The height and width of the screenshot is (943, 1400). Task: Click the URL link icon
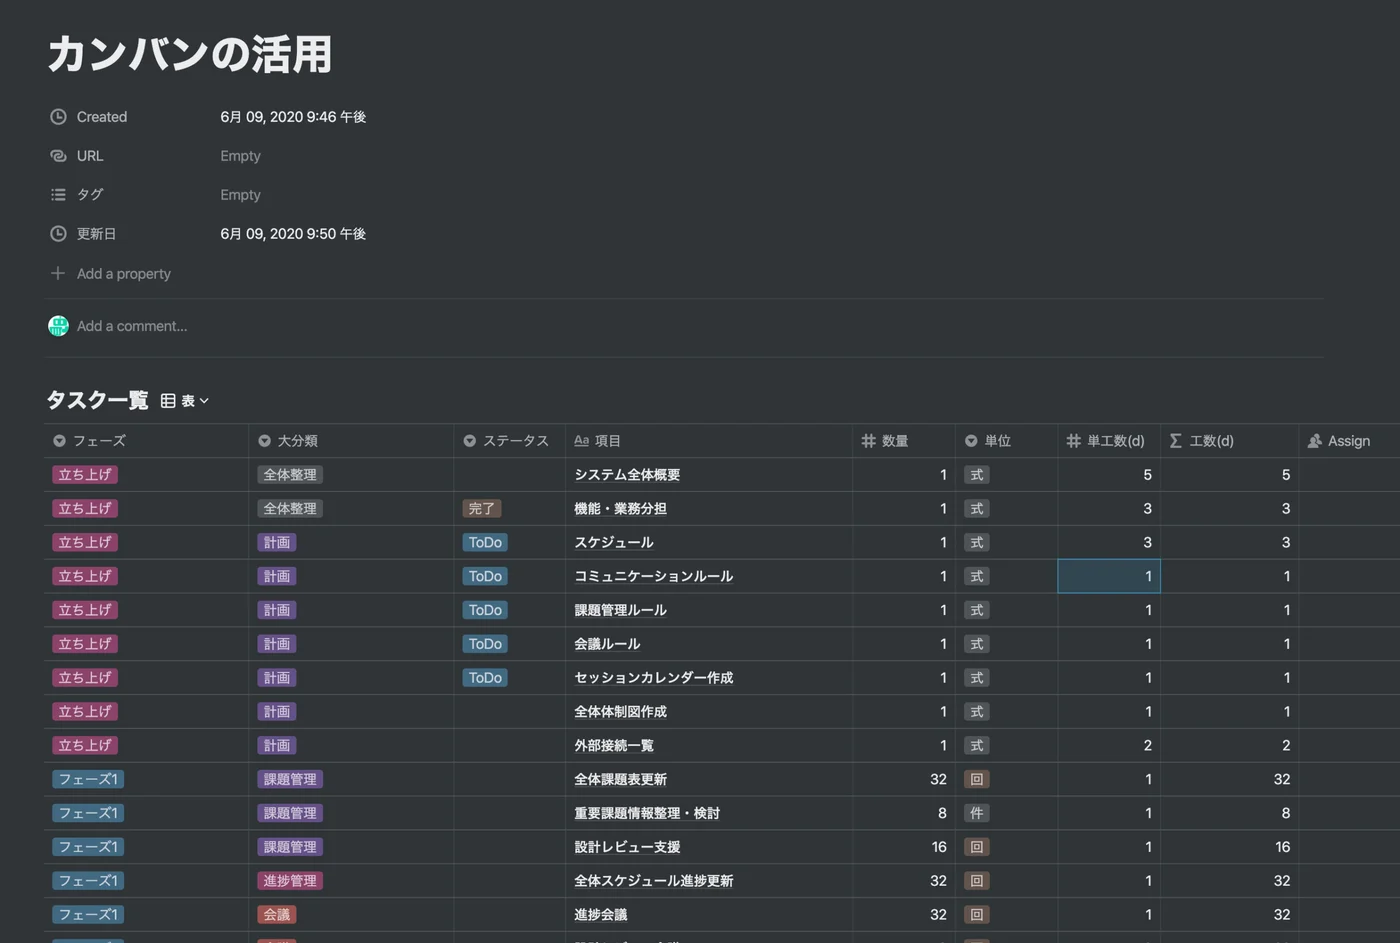click(58, 156)
